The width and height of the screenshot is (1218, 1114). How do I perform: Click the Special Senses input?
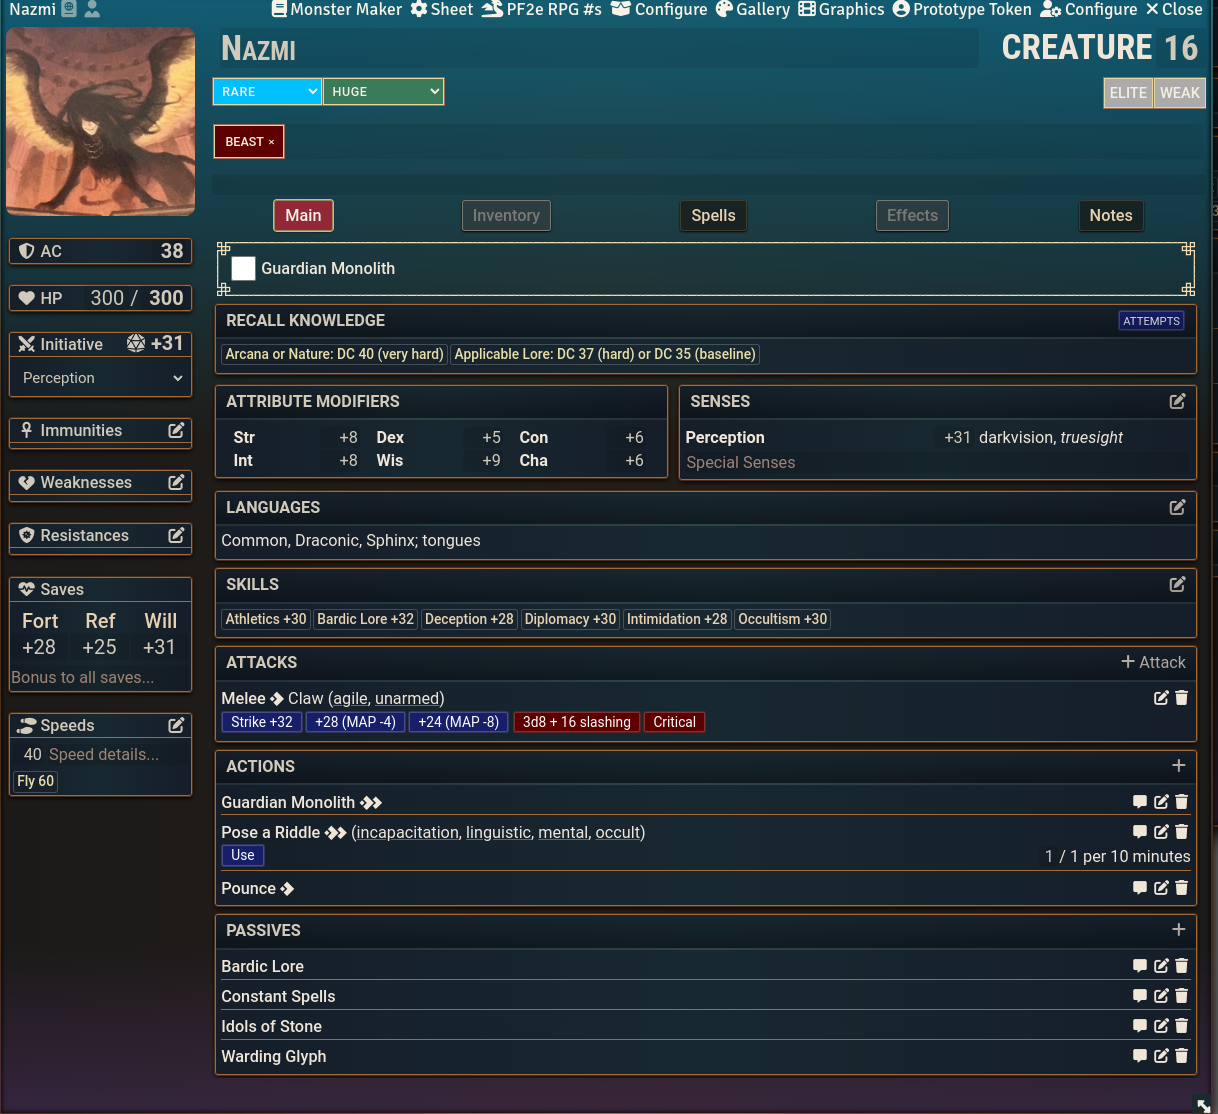(x=938, y=462)
